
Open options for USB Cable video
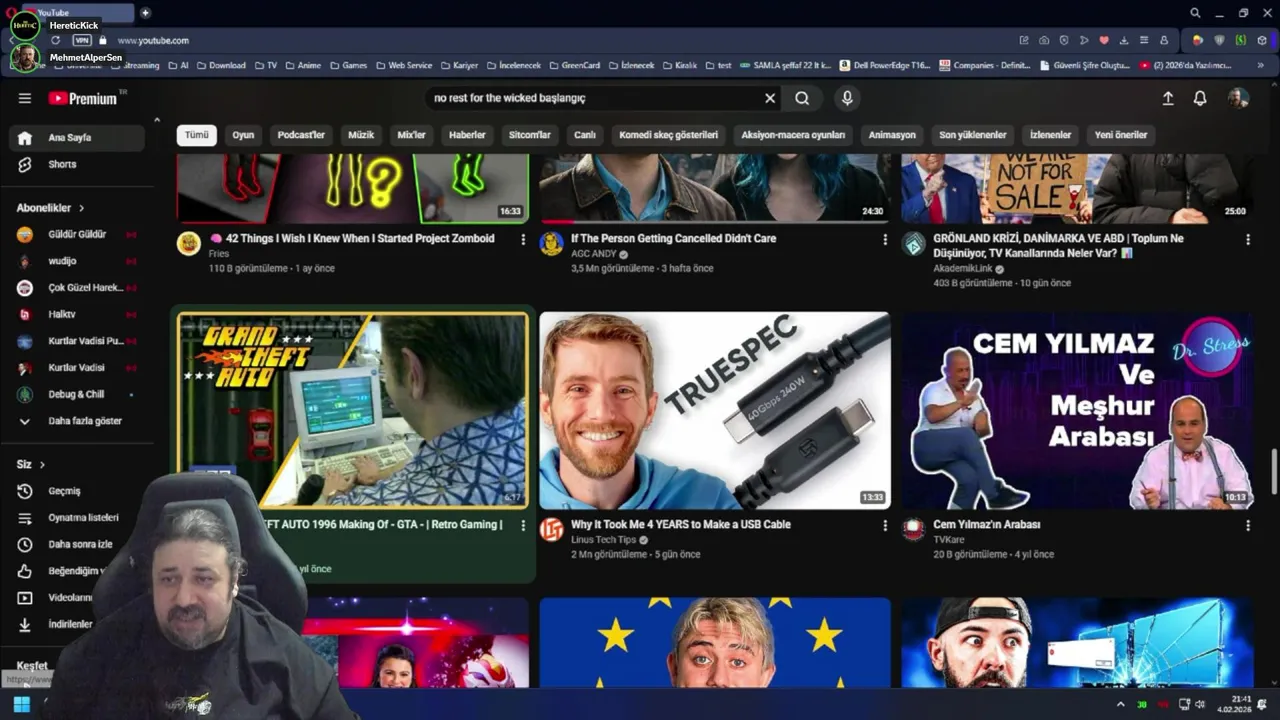[885, 526]
